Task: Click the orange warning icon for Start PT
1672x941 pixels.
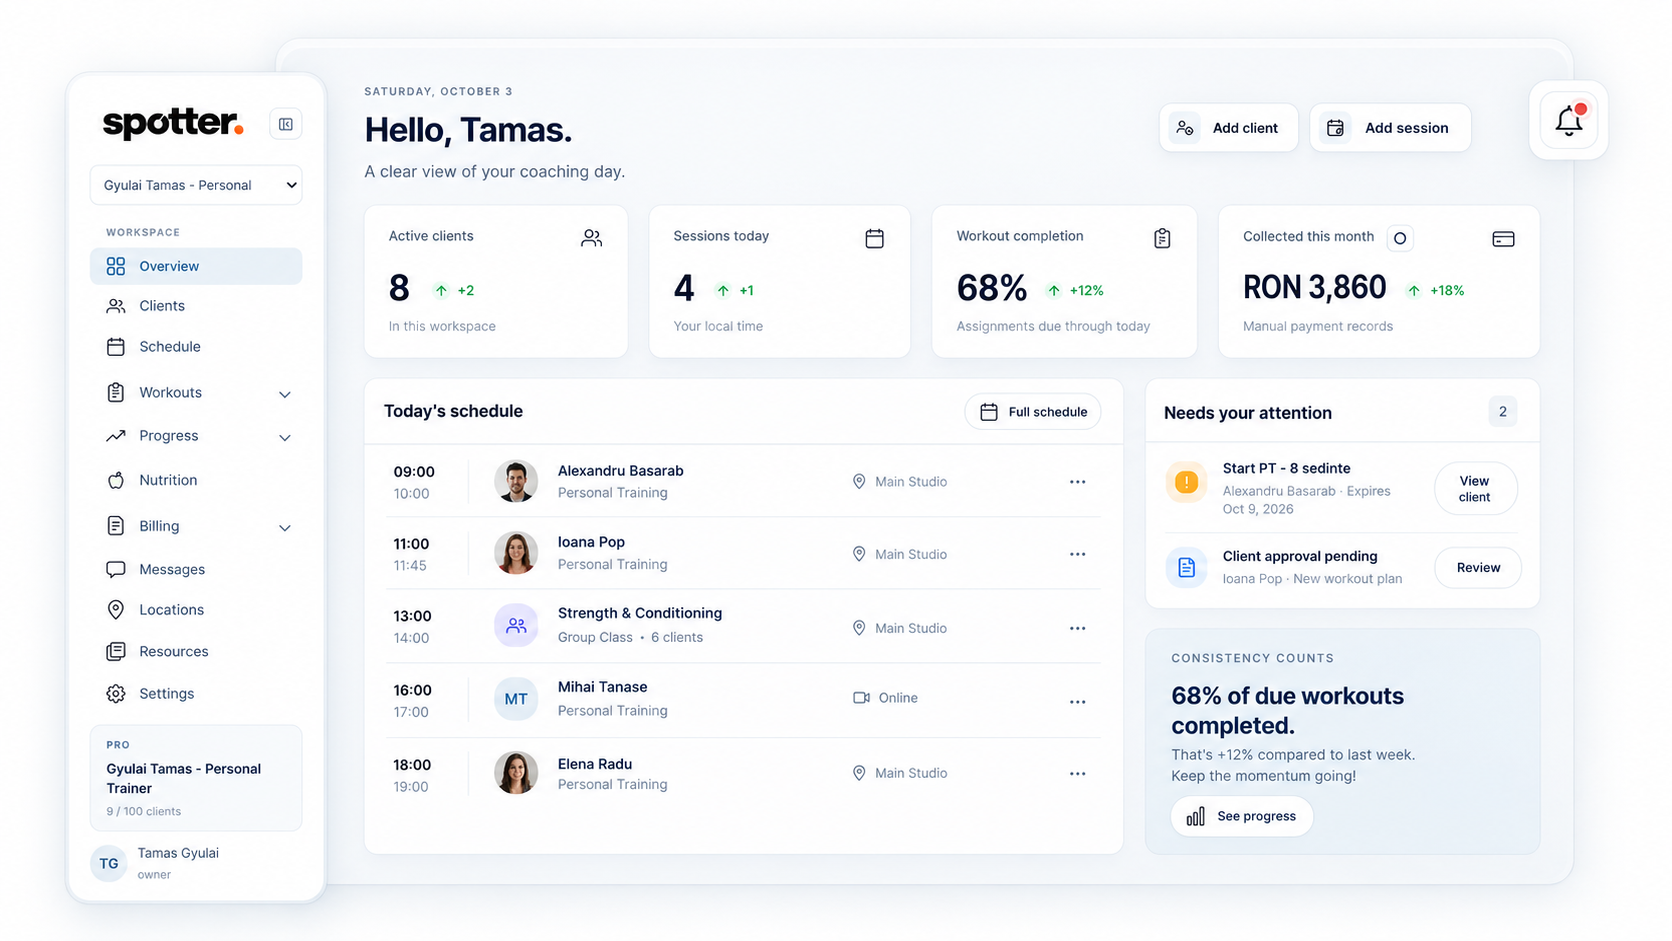Action: 1186,482
